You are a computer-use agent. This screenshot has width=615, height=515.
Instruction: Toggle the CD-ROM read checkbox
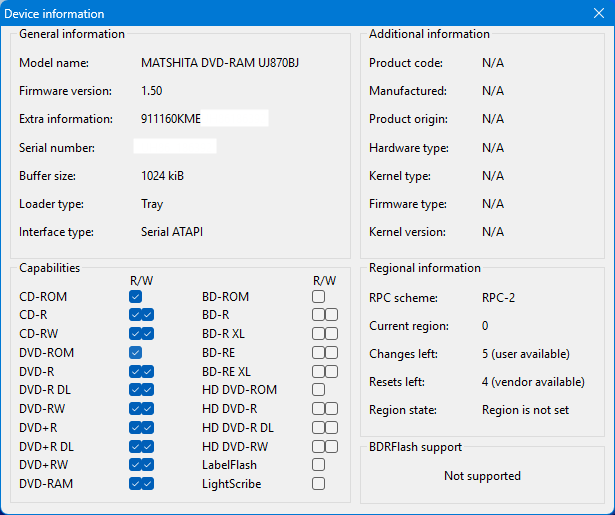[x=135, y=297]
